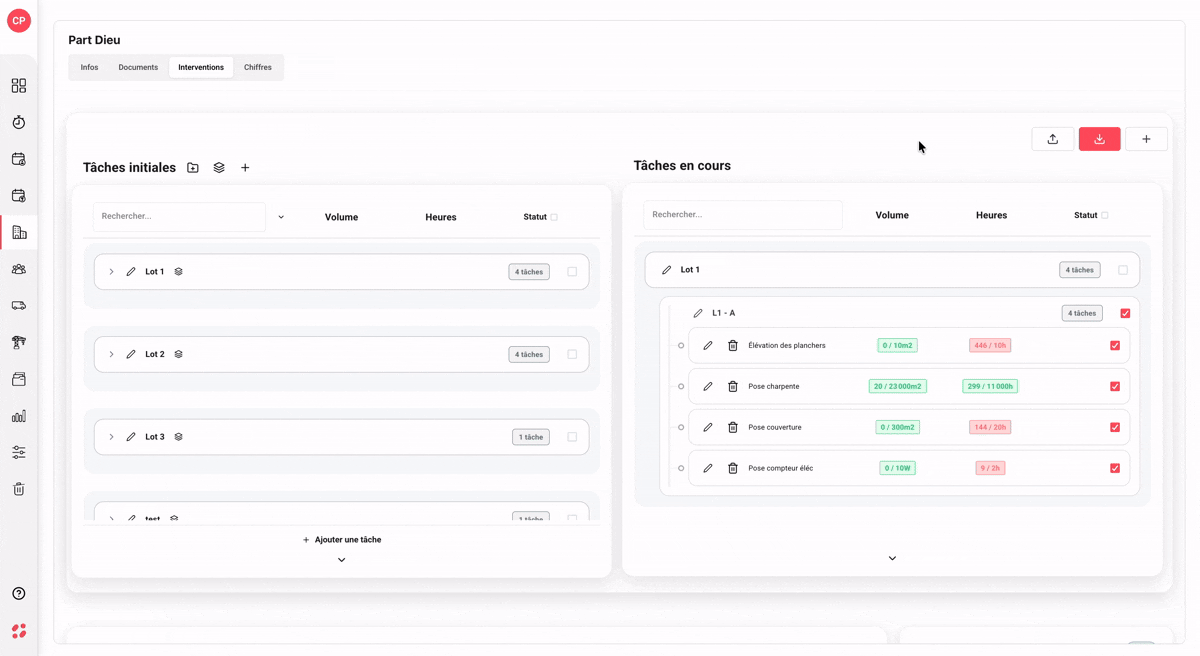Toggle Statut checkbox in Tâches en cours header

[x=1105, y=215]
